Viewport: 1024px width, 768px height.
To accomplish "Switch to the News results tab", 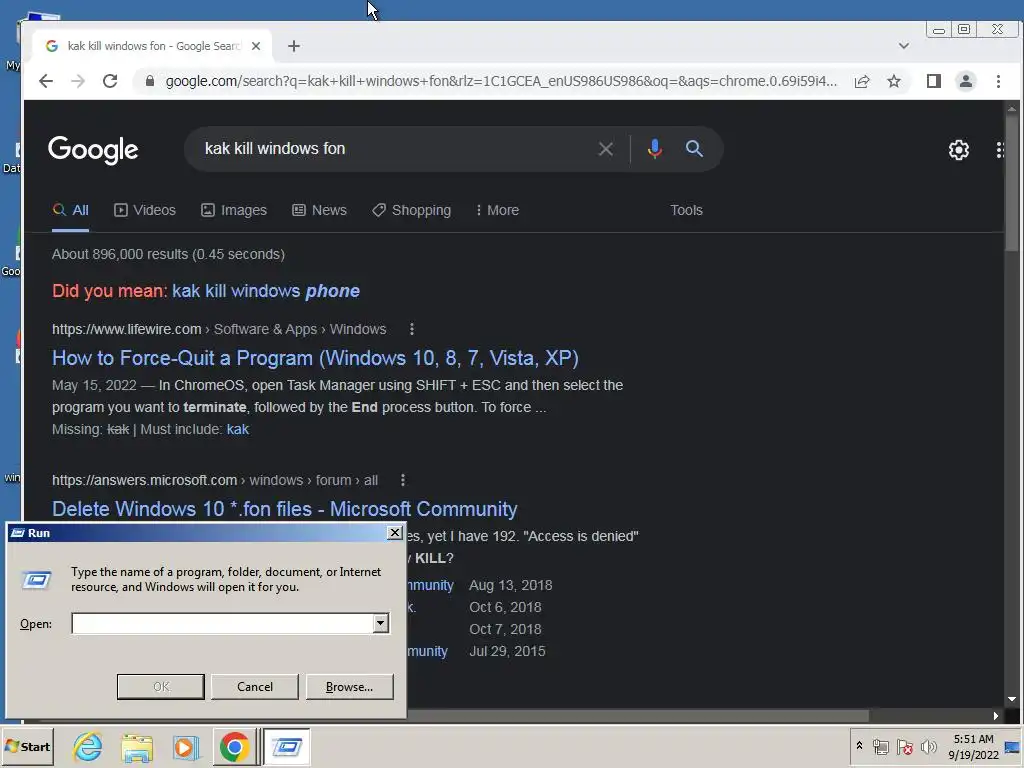I will coord(319,210).
